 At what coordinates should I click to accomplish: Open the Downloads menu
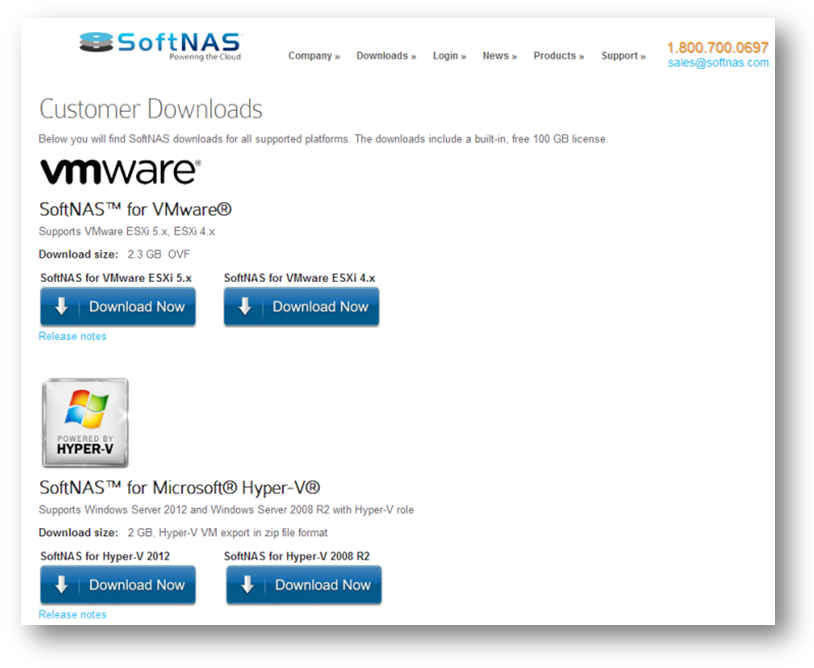click(386, 56)
